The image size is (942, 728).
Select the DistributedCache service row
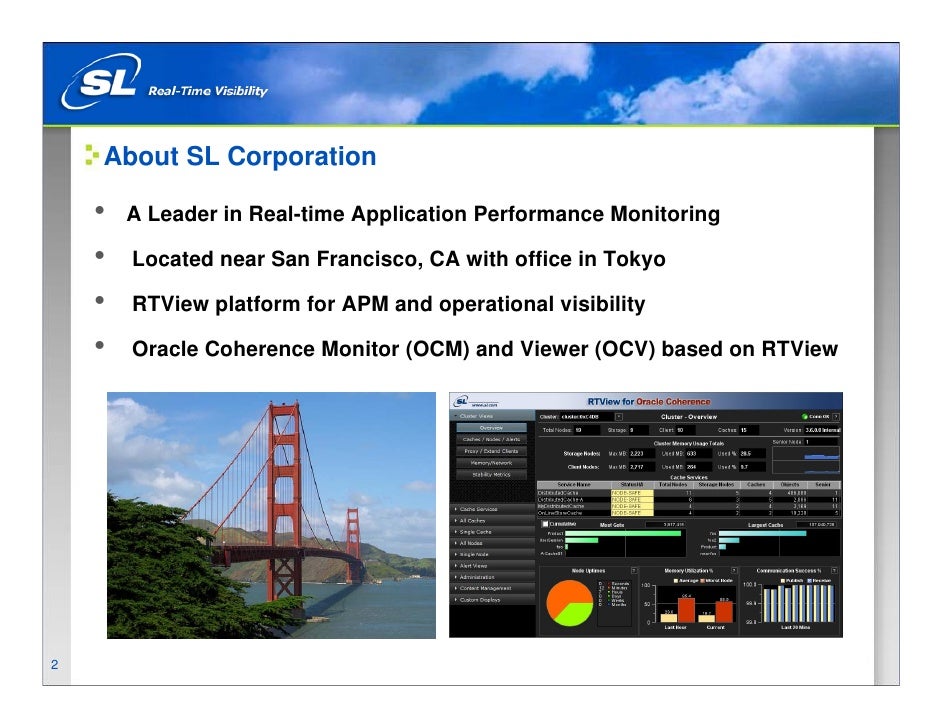click(689, 493)
